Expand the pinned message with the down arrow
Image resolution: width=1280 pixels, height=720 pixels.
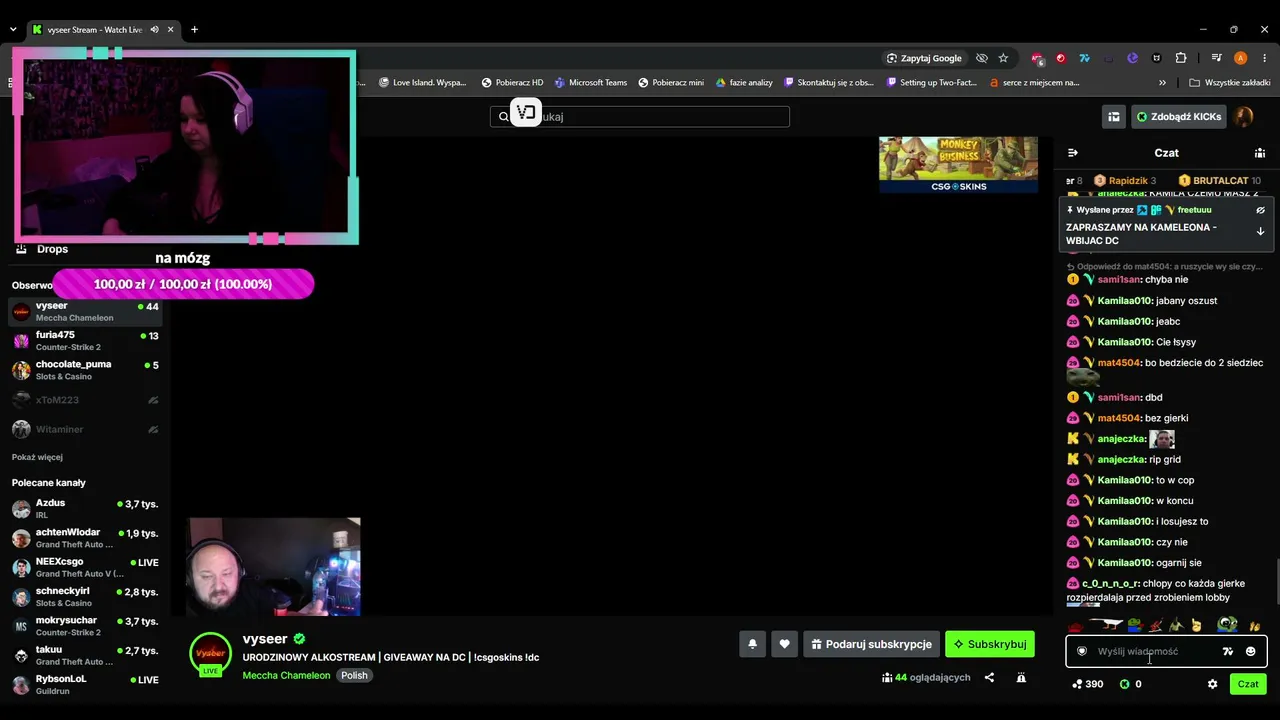[x=1260, y=232]
